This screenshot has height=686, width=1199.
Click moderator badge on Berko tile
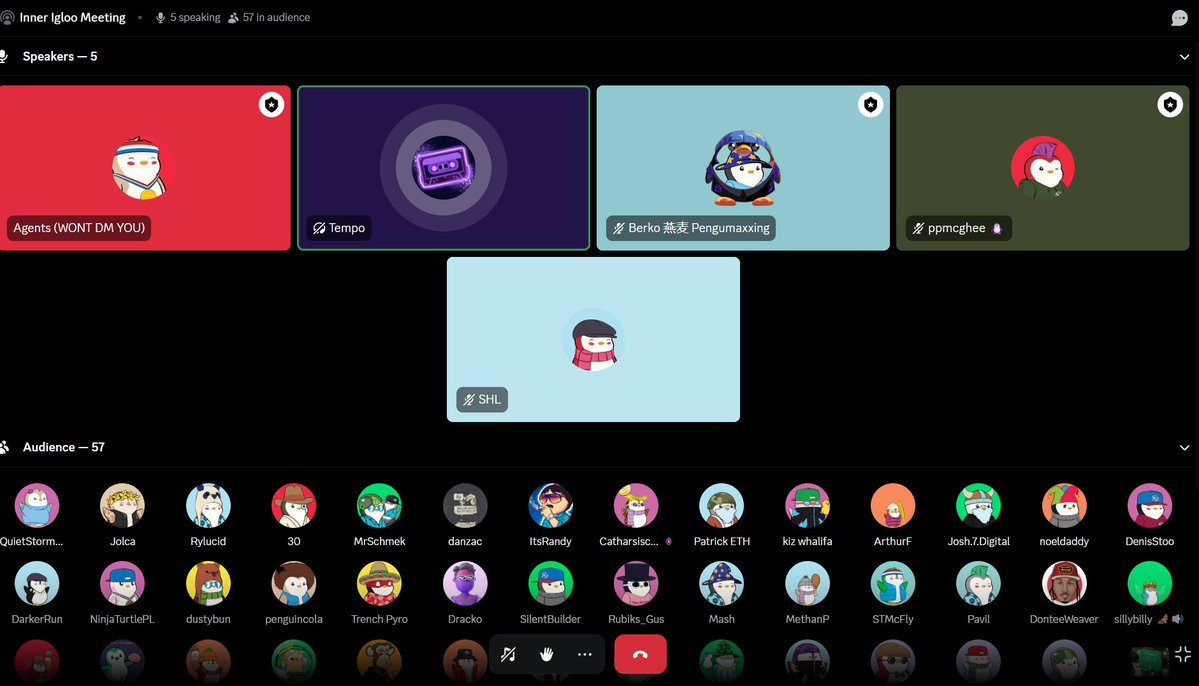[x=870, y=104]
